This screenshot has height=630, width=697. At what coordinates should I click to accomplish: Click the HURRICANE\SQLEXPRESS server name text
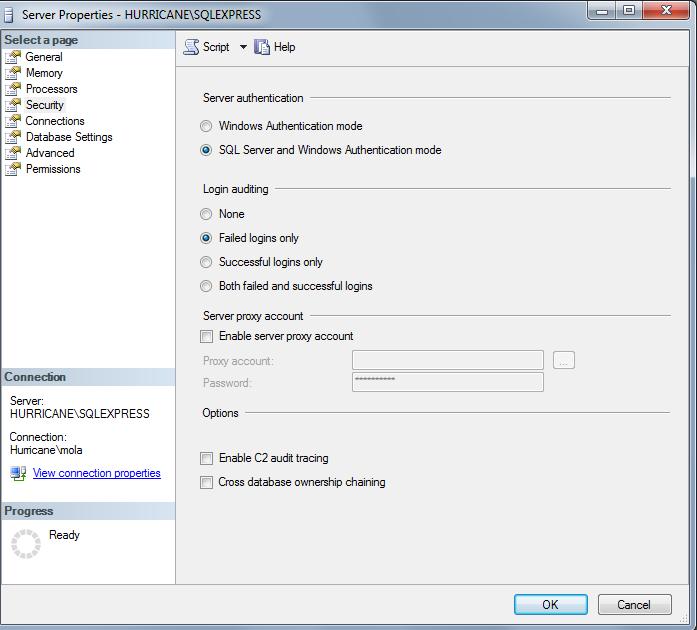(80, 414)
